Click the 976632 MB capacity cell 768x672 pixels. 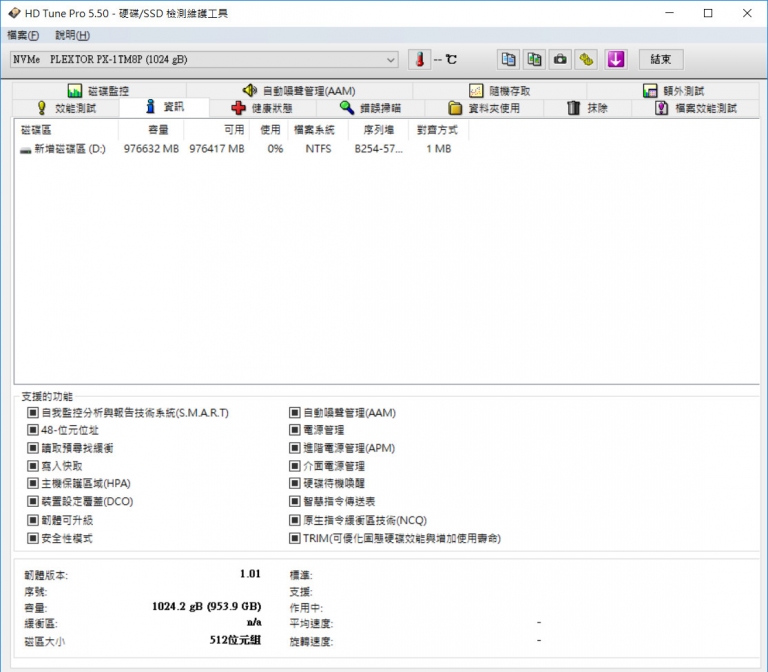tap(151, 149)
